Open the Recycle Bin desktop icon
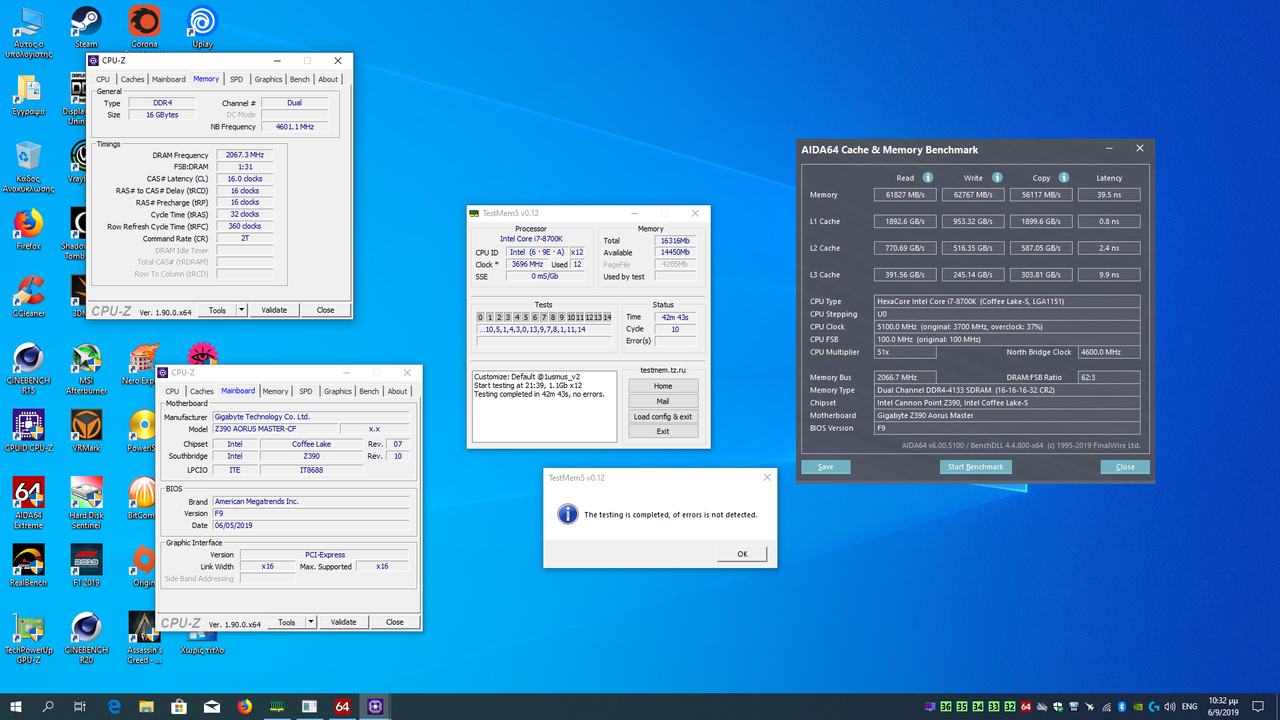Image resolution: width=1280 pixels, height=720 pixels. pos(28,165)
